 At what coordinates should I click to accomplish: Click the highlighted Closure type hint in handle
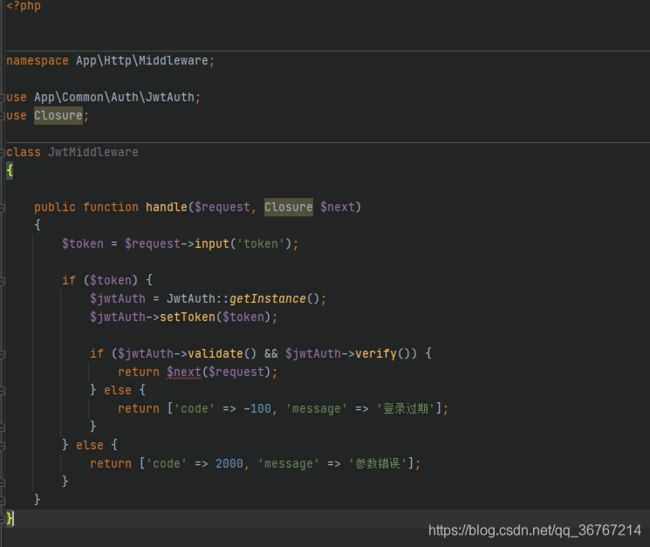[x=289, y=207]
